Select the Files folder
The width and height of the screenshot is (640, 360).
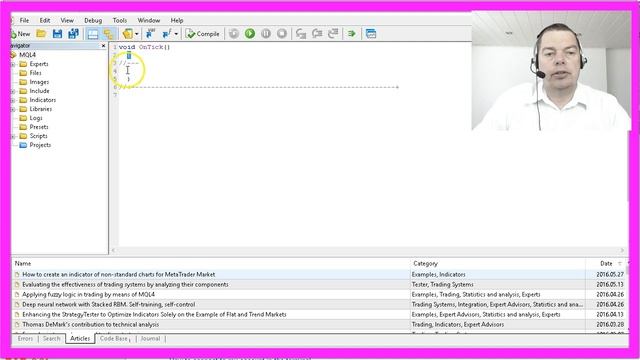tap(36, 73)
